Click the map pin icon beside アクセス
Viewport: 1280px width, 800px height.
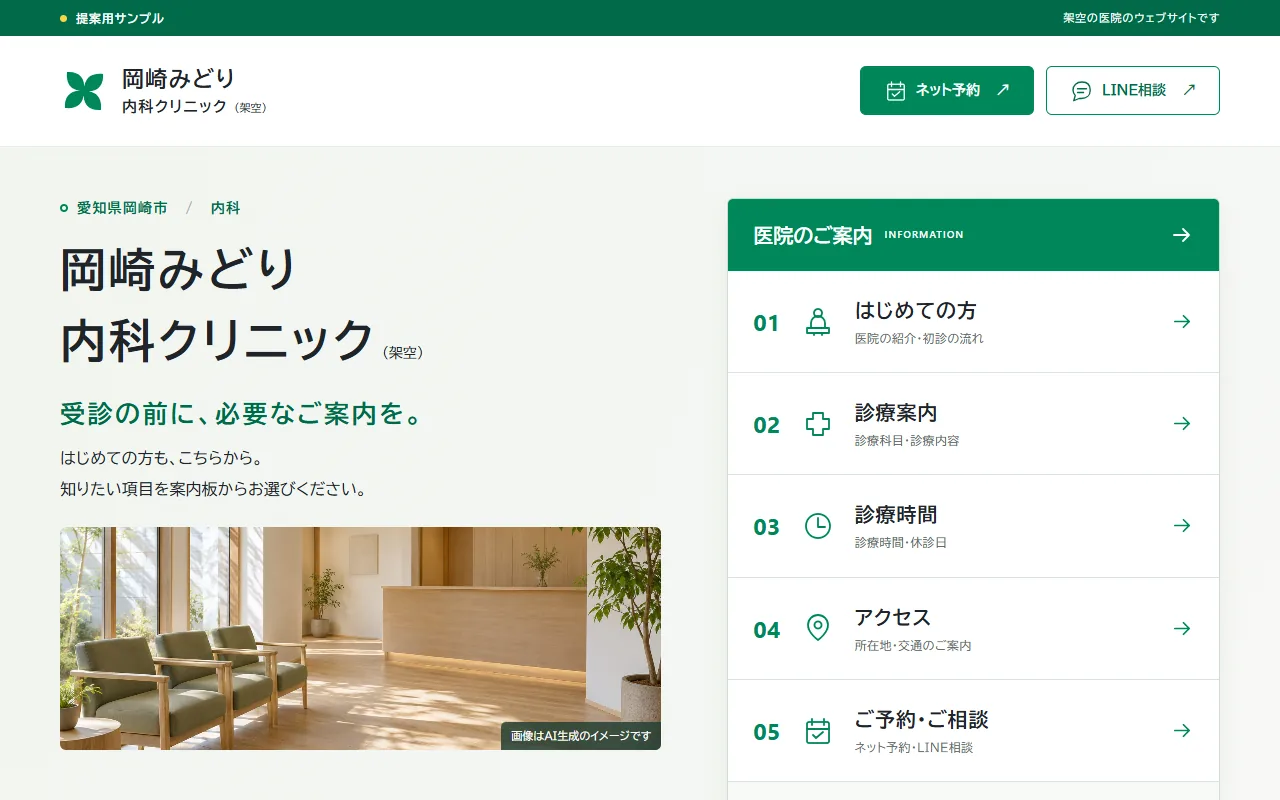(x=818, y=628)
